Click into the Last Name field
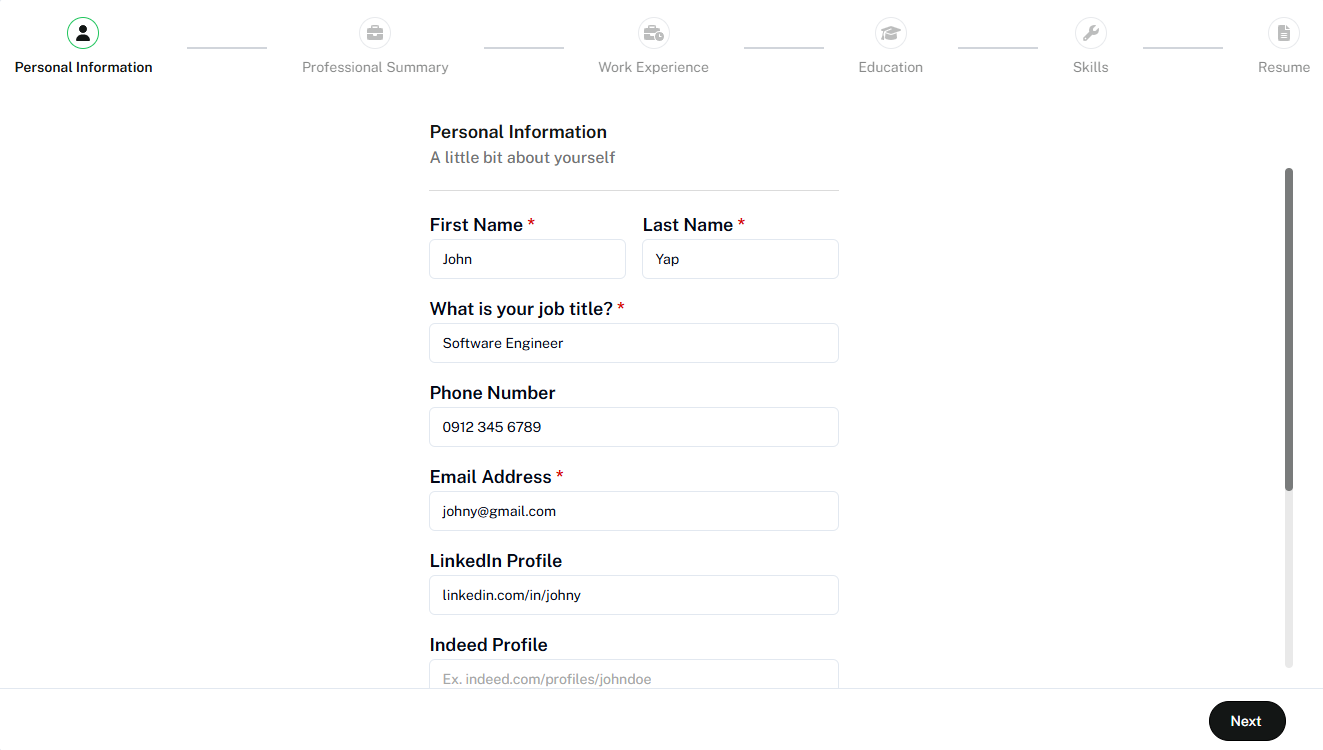The width and height of the screenshot is (1323, 750). [x=740, y=259]
